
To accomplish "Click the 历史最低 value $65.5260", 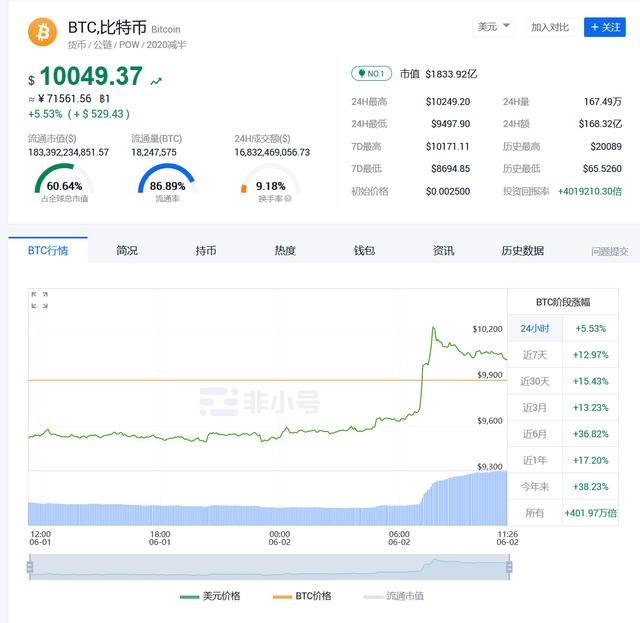I will click(602, 169).
